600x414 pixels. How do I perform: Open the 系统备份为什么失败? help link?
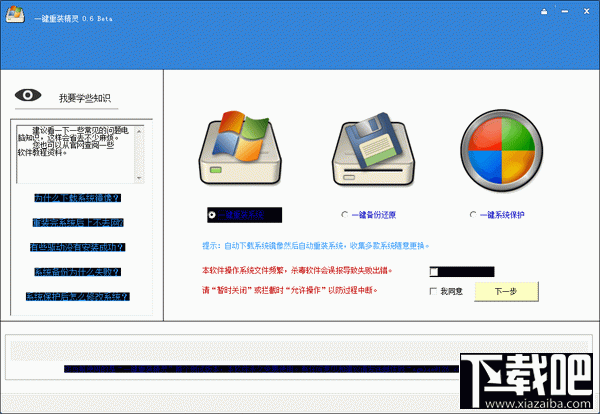click(78, 272)
